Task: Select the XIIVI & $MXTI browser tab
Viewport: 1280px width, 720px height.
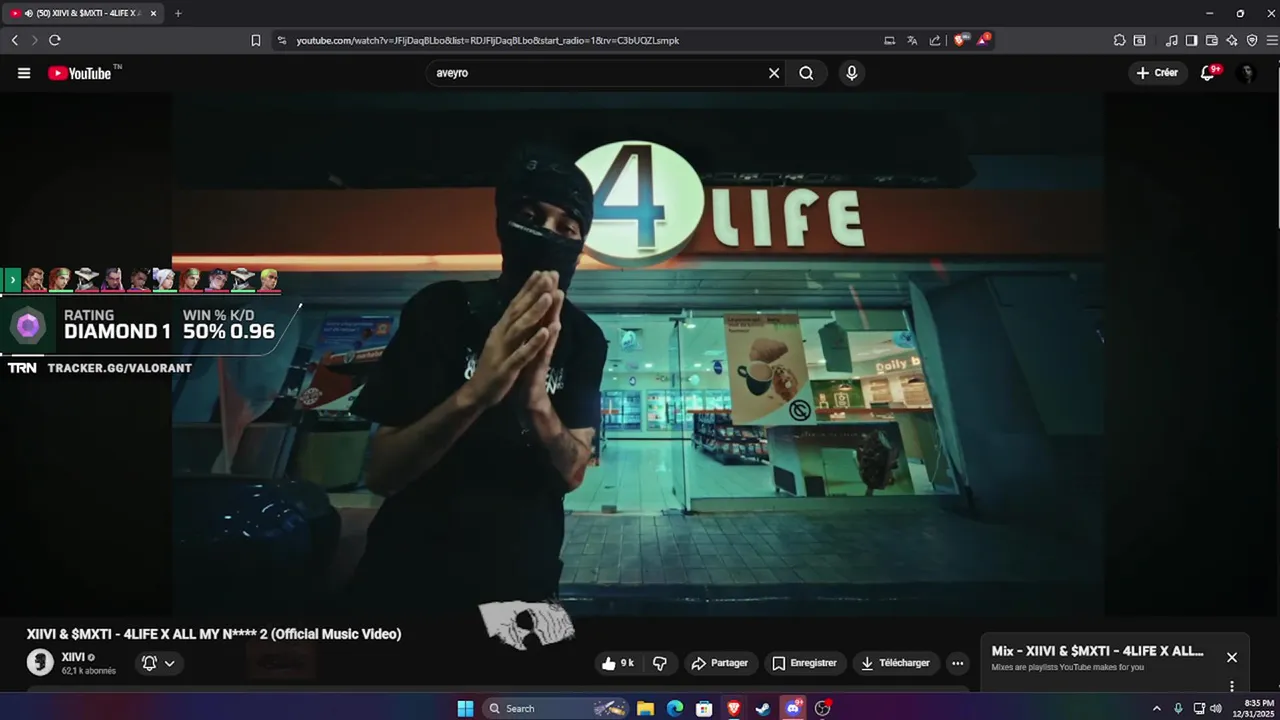Action: [x=83, y=13]
